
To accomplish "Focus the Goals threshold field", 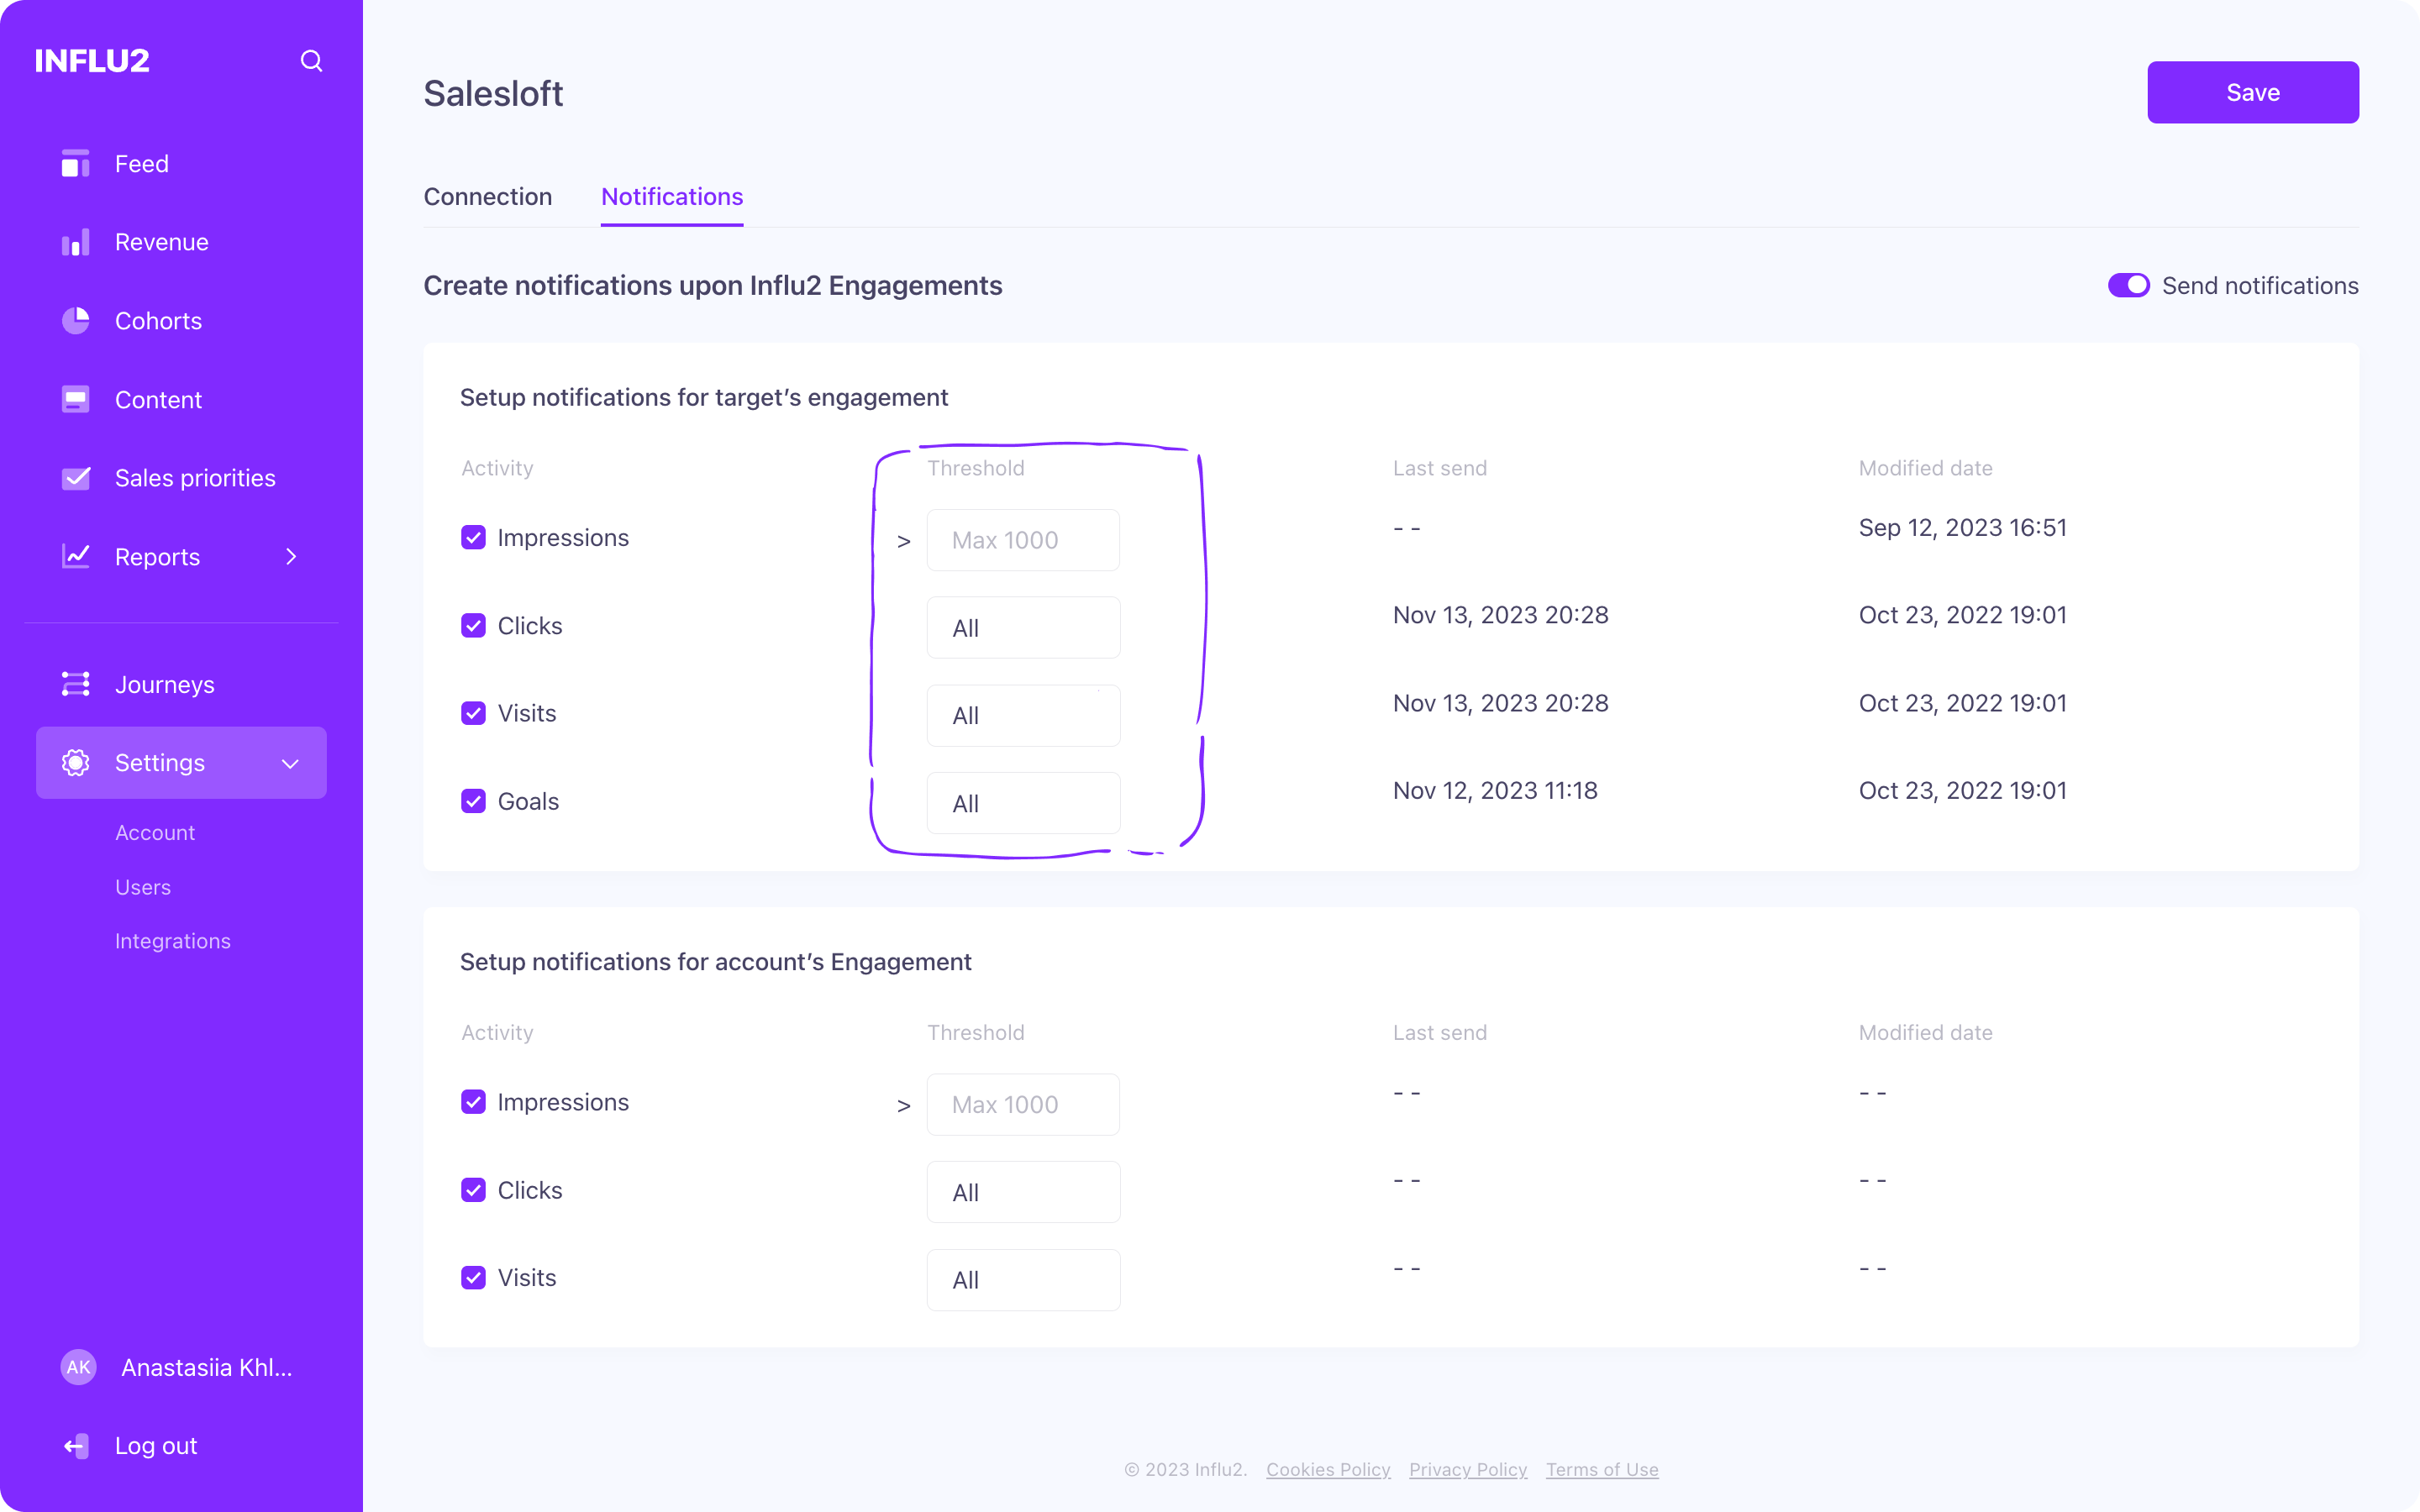I will coord(1023,803).
